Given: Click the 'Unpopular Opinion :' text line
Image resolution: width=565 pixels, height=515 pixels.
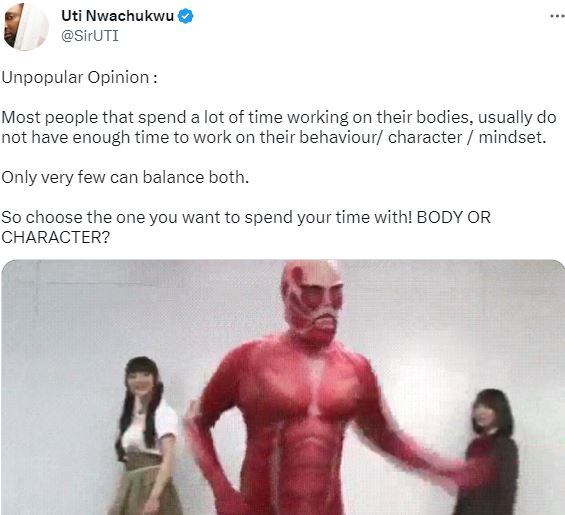Looking at the screenshot, I should click(79, 78).
